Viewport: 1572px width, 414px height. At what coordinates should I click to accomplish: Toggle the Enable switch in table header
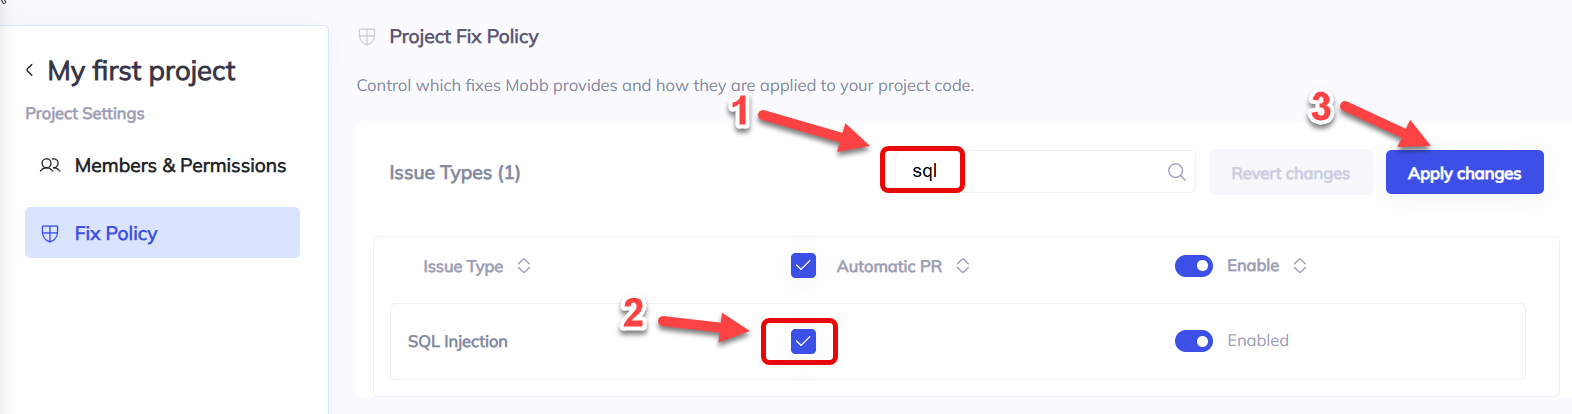1194,266
